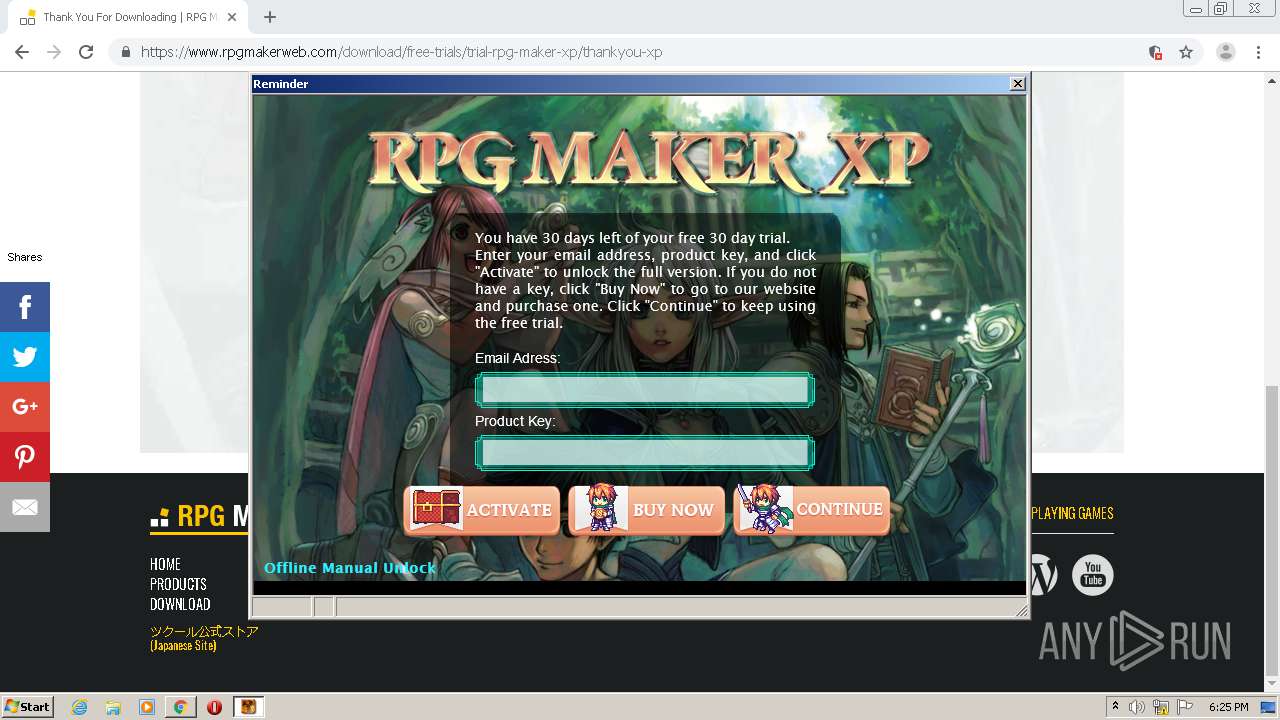1280x720 pixels.
Task: Click the page vertical scrollbar thumb
Action: [1271, 530]
